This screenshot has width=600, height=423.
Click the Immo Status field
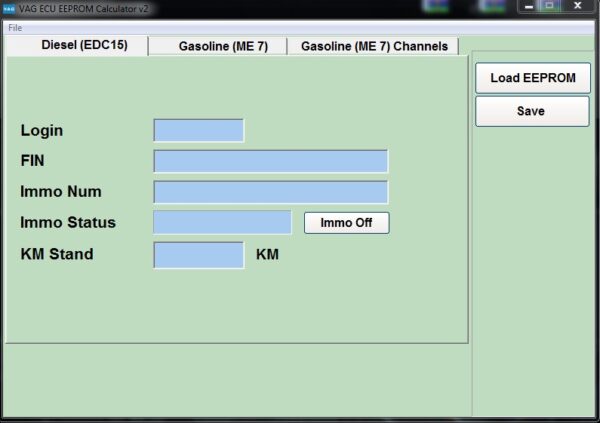pyautogui.click(x=222, y=222)
